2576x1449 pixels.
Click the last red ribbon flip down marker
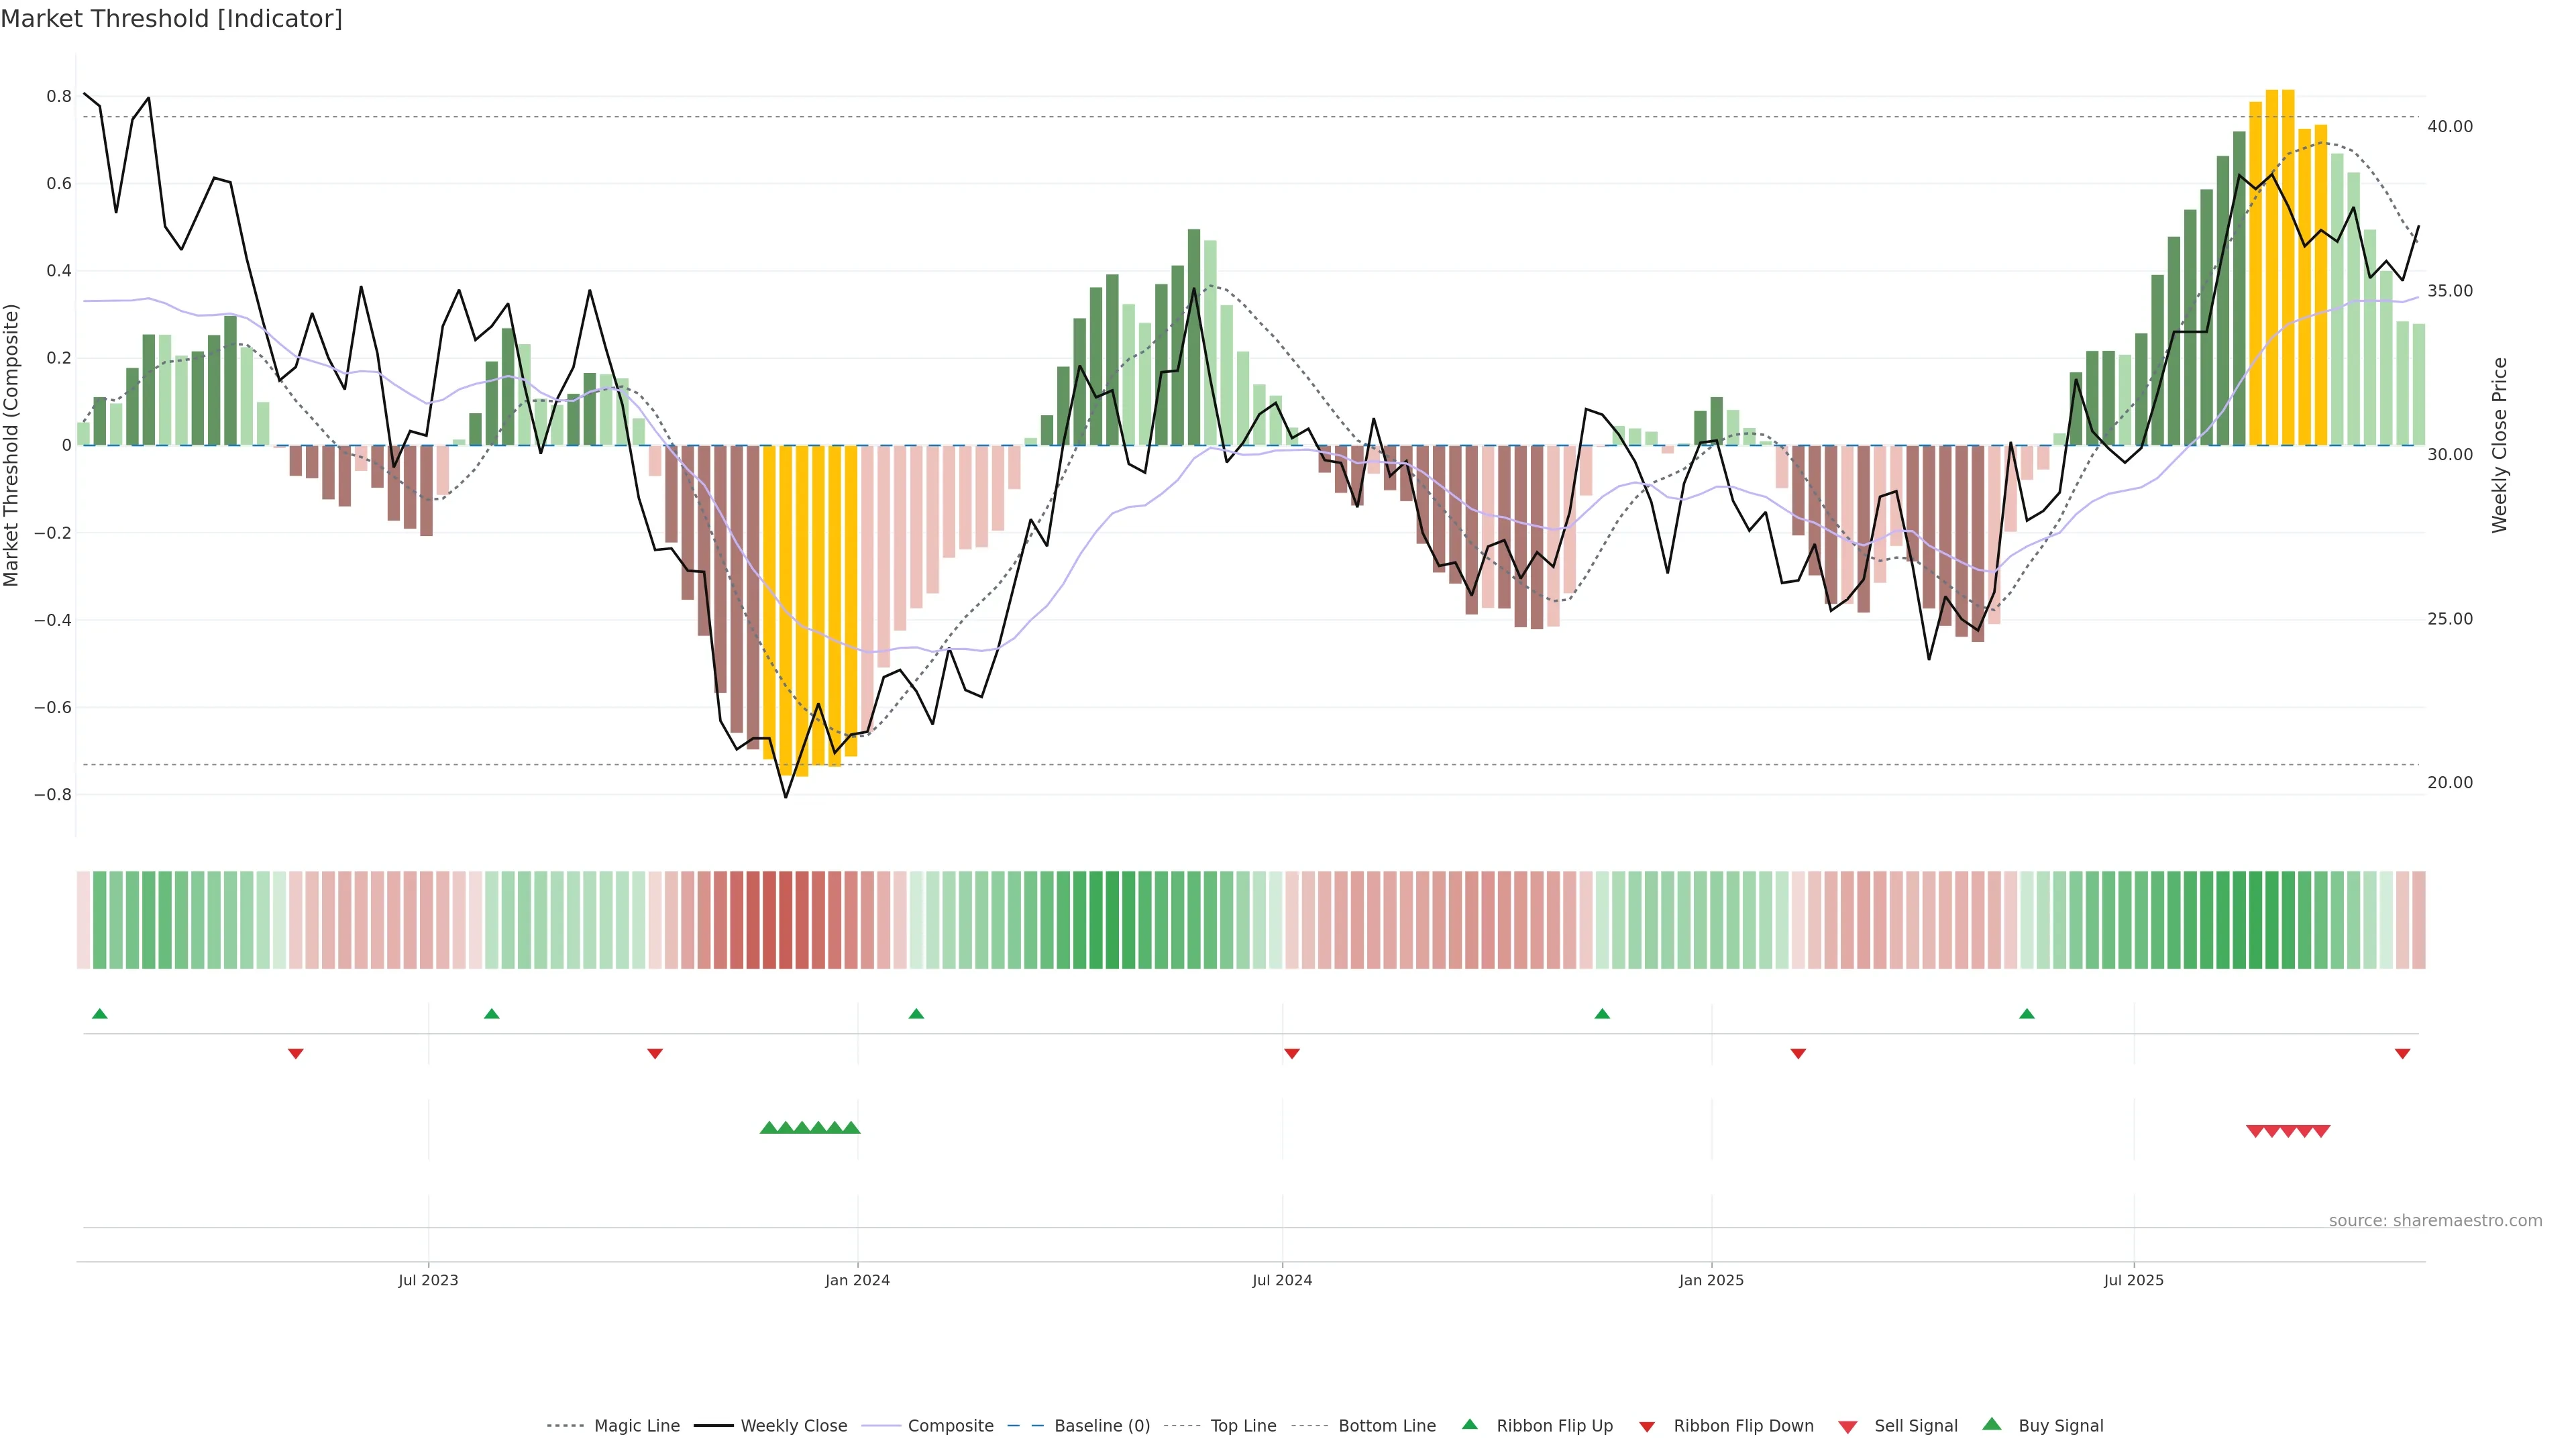[2402, 1054]
